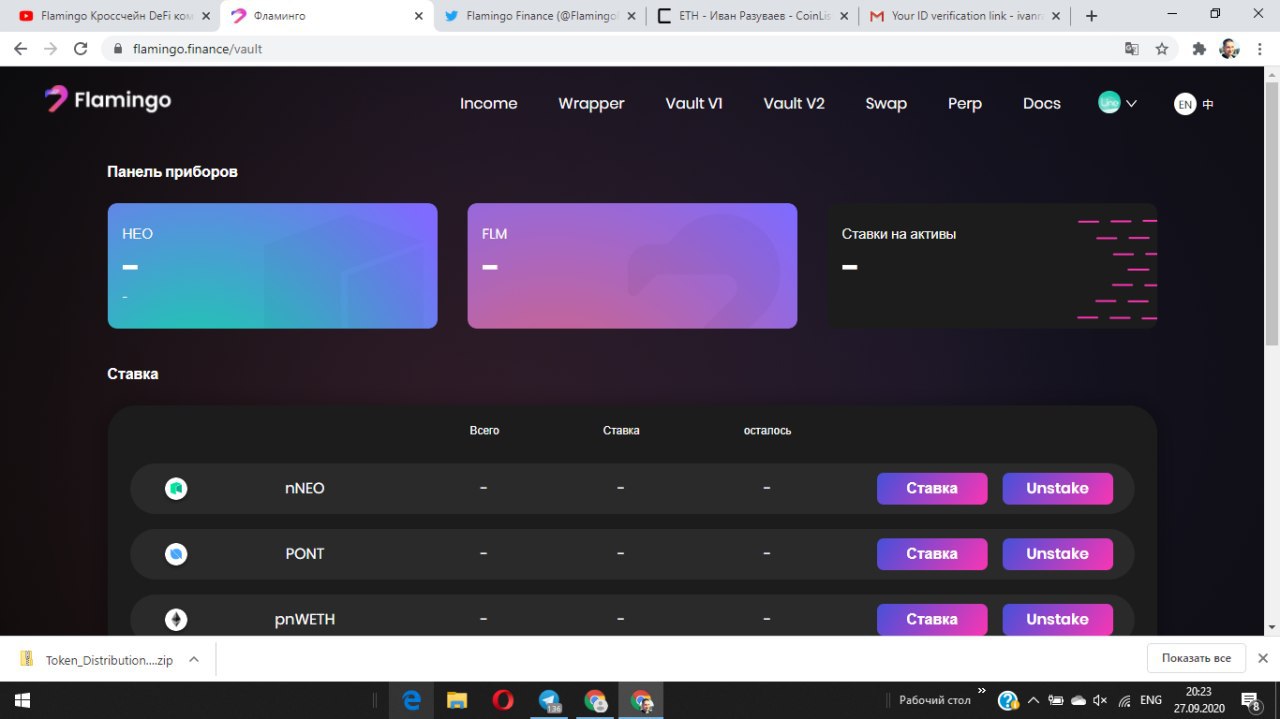Open Google Translate icon in address bar

[x=1131, y=48]
